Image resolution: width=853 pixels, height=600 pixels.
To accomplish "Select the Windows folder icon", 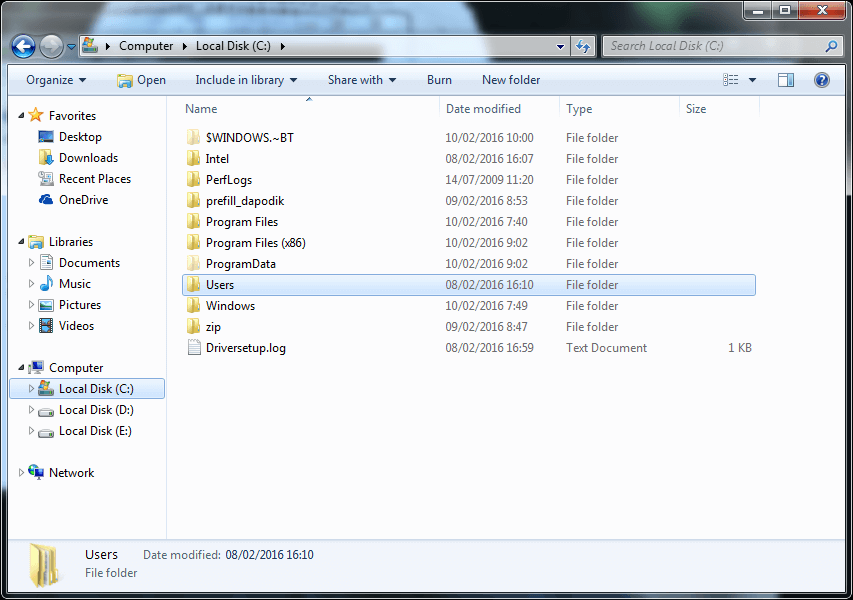I will coord(193,306).
